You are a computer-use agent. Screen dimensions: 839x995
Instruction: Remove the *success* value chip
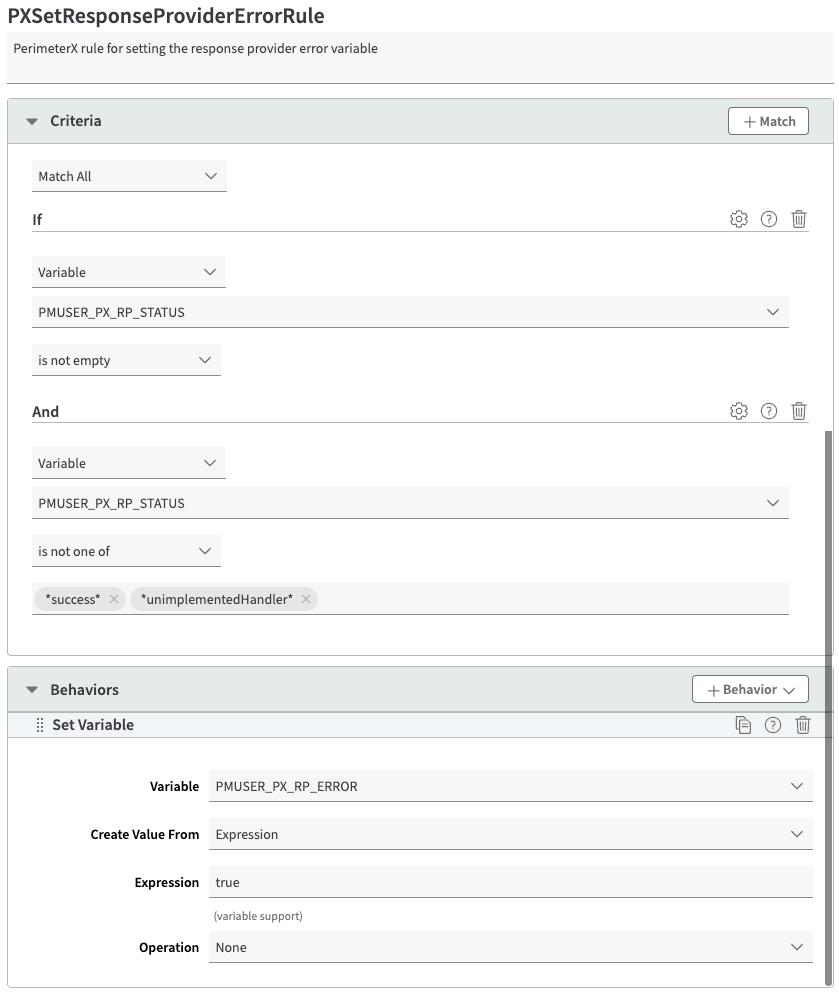pos(114,599)
